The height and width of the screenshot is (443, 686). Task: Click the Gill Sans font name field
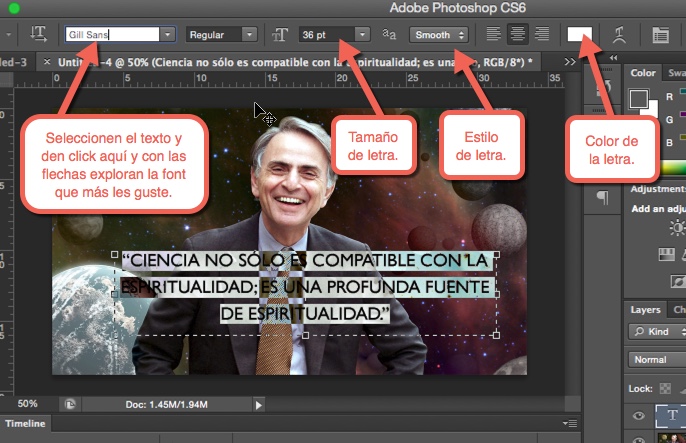109,34
